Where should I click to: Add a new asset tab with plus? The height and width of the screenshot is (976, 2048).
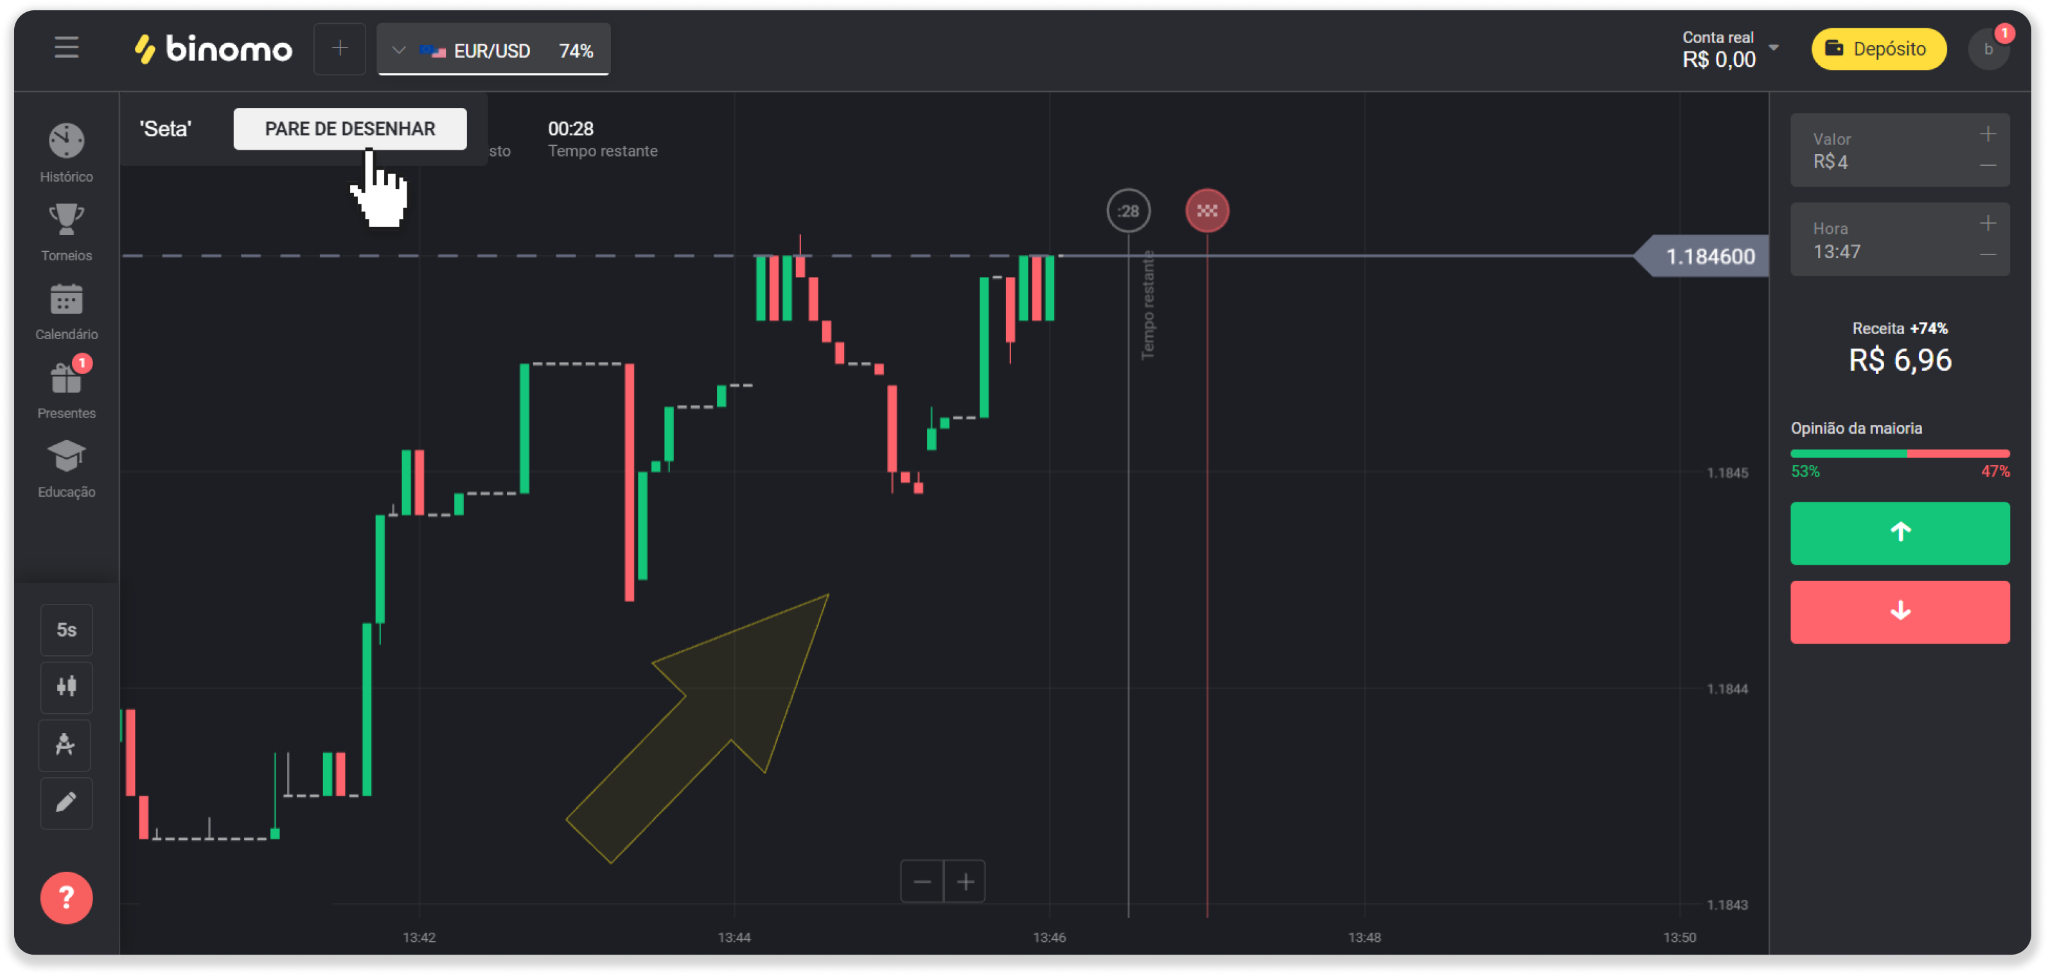point(340,48)
